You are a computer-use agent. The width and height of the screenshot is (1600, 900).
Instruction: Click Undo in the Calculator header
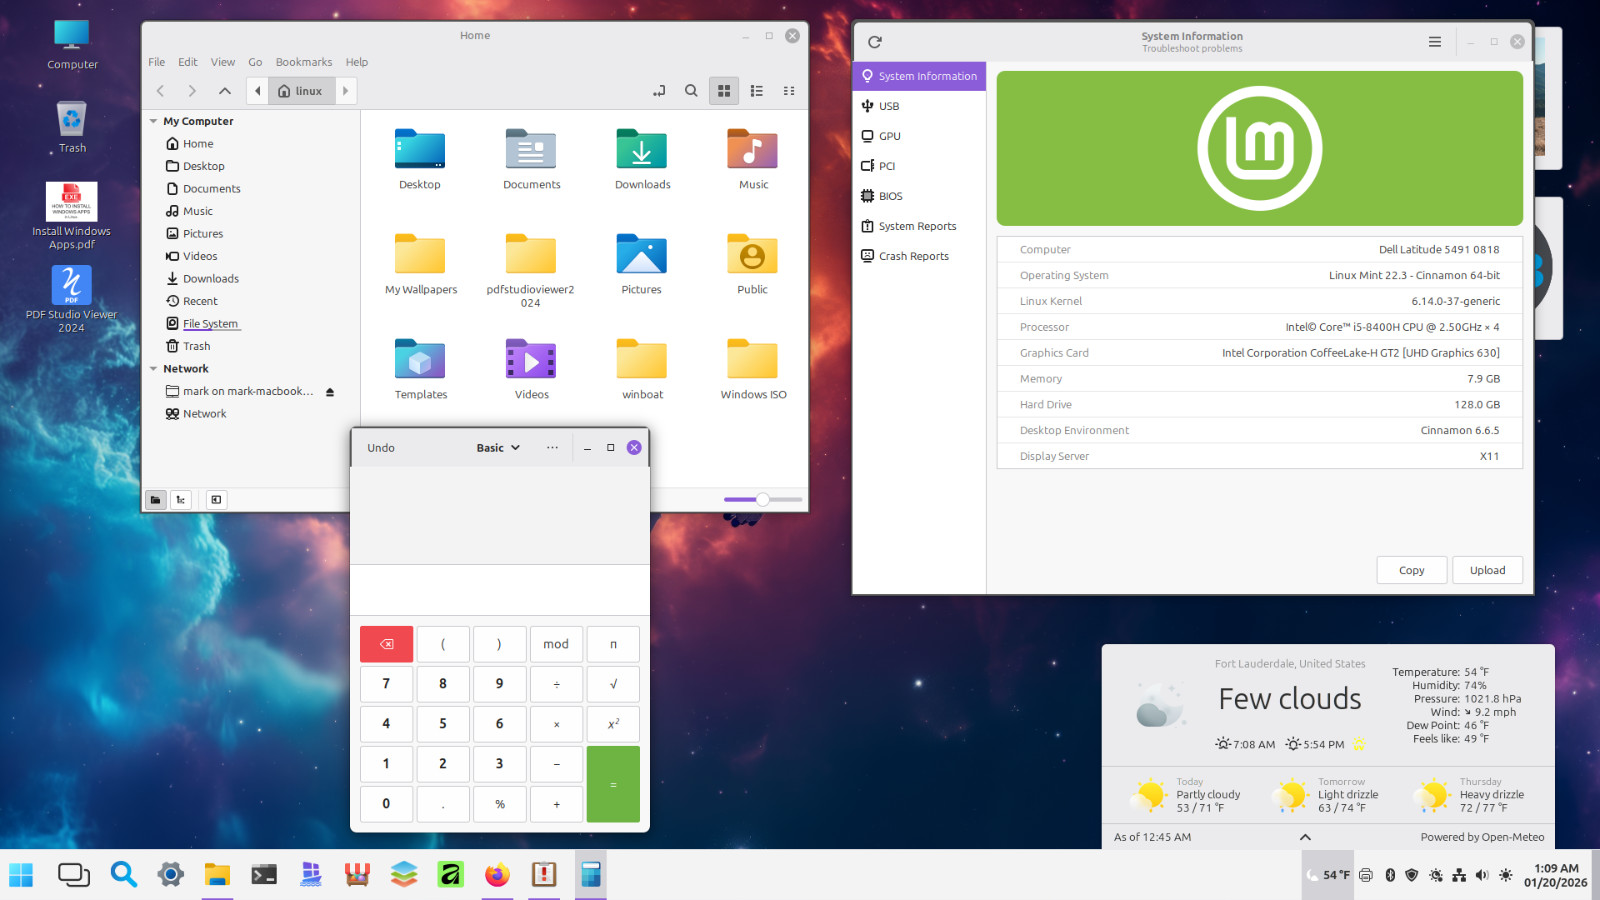[x=381, y=448]
